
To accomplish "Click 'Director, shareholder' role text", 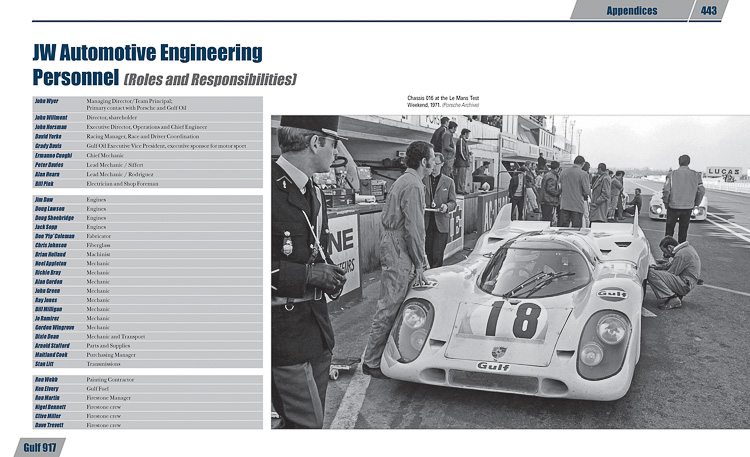I will 111,117.
